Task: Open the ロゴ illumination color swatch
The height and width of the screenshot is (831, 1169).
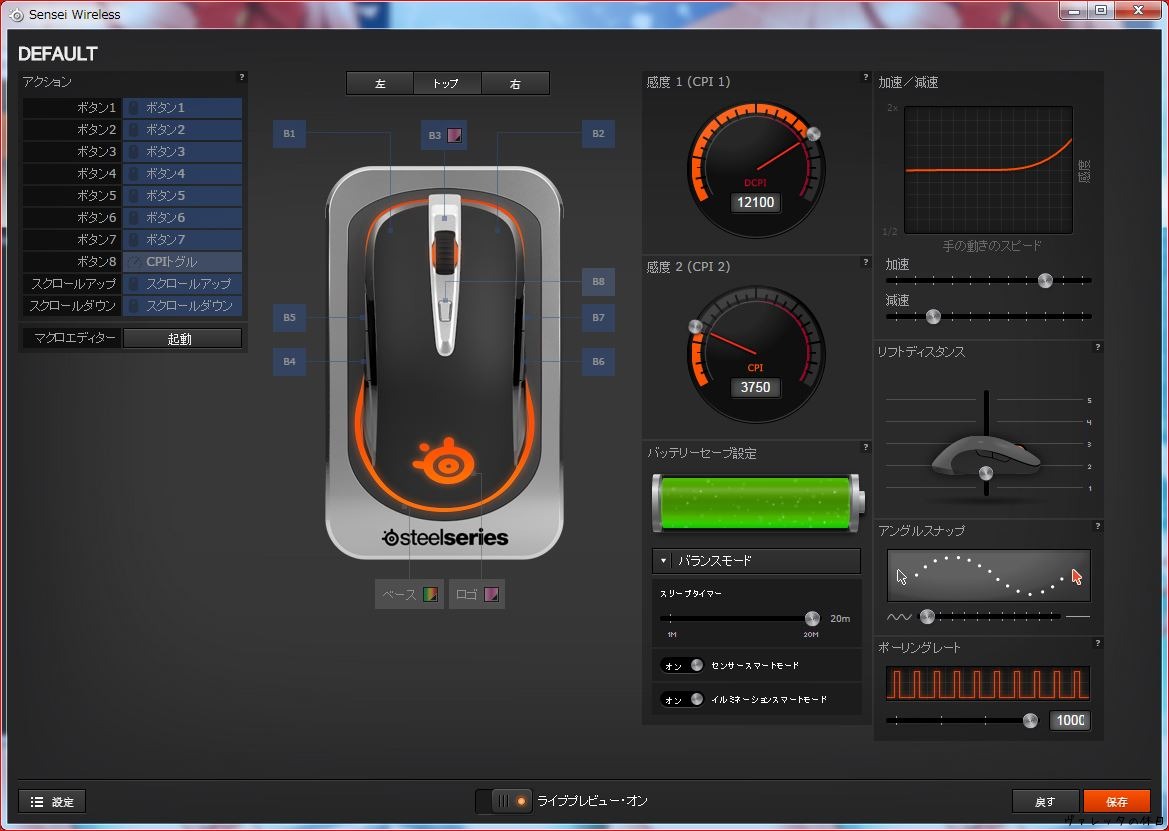Action: click(491, 594)
